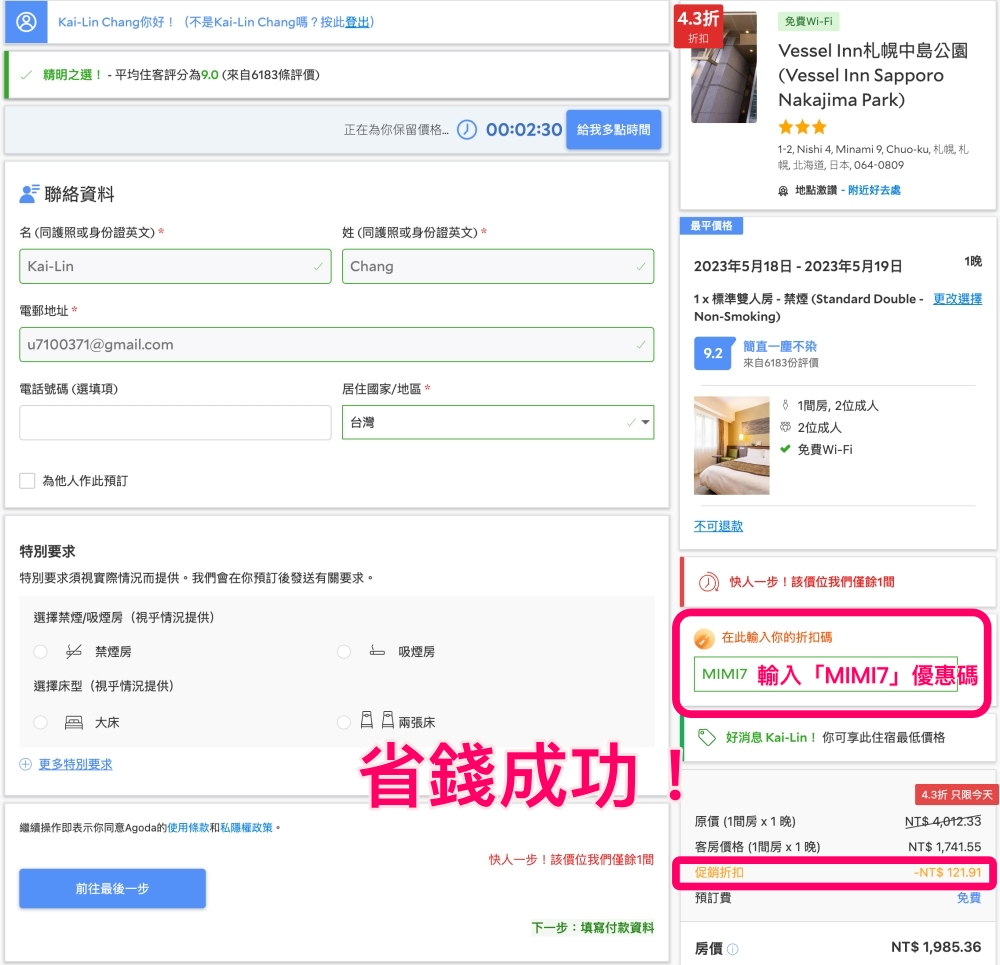
Task: Click the 預訂費 免費 value
Action: tap(969, 898)
